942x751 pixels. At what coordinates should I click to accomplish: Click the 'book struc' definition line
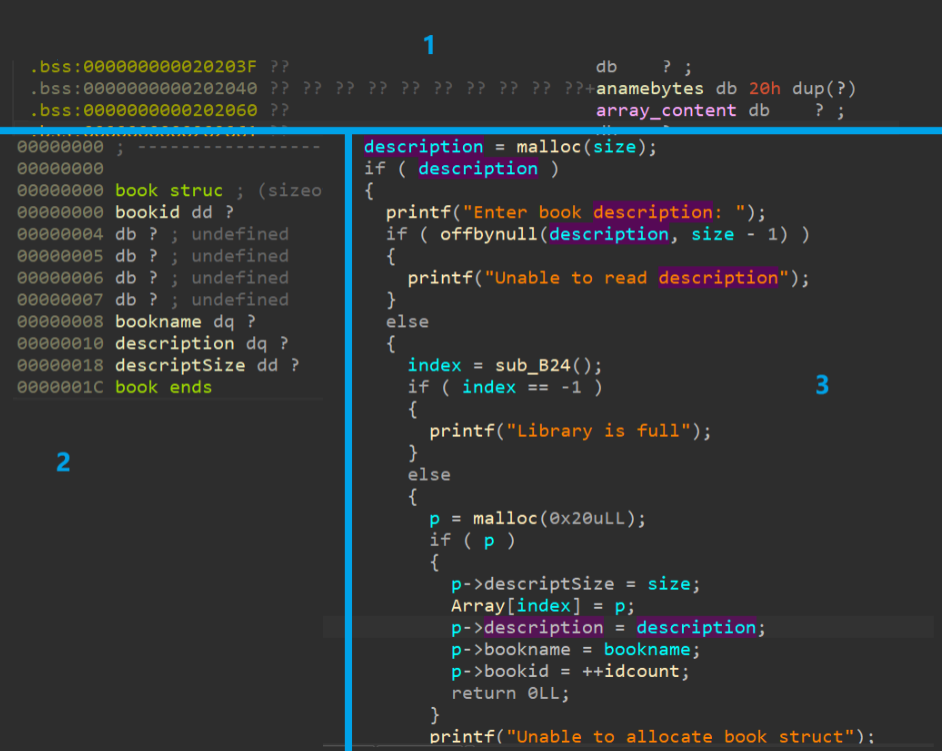click(169, 190)
